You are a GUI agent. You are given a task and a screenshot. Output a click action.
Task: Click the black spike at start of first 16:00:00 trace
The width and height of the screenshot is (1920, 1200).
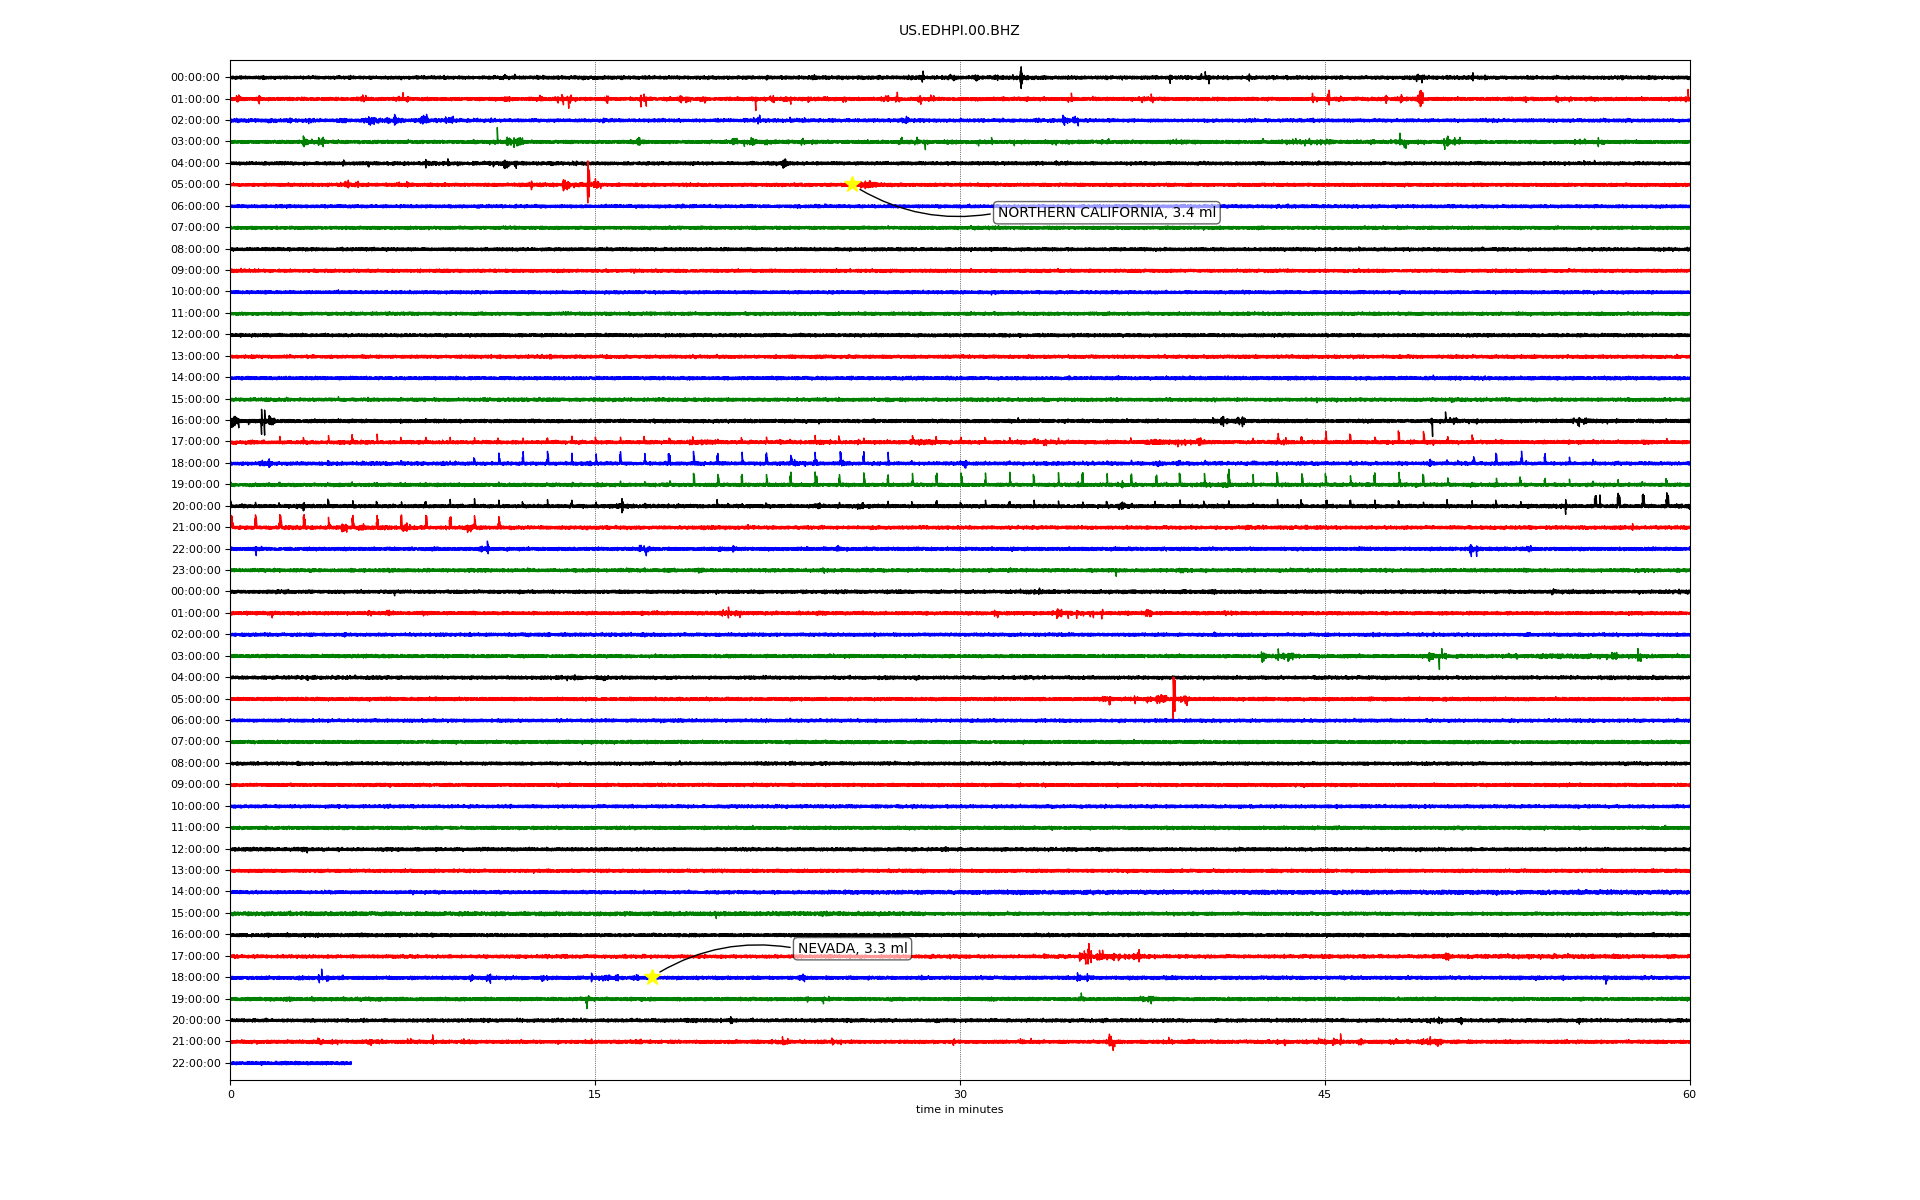[263, 421]
